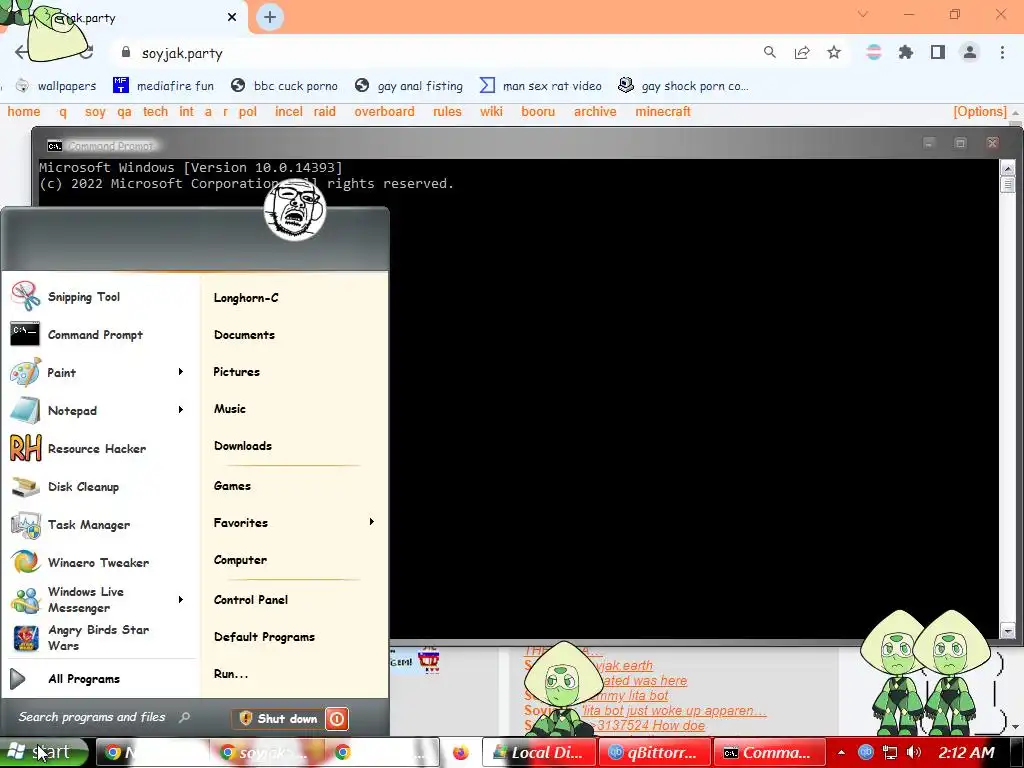Open the Run dialog
Viewport: 1024px width, 768px height.
coord(231,674)
